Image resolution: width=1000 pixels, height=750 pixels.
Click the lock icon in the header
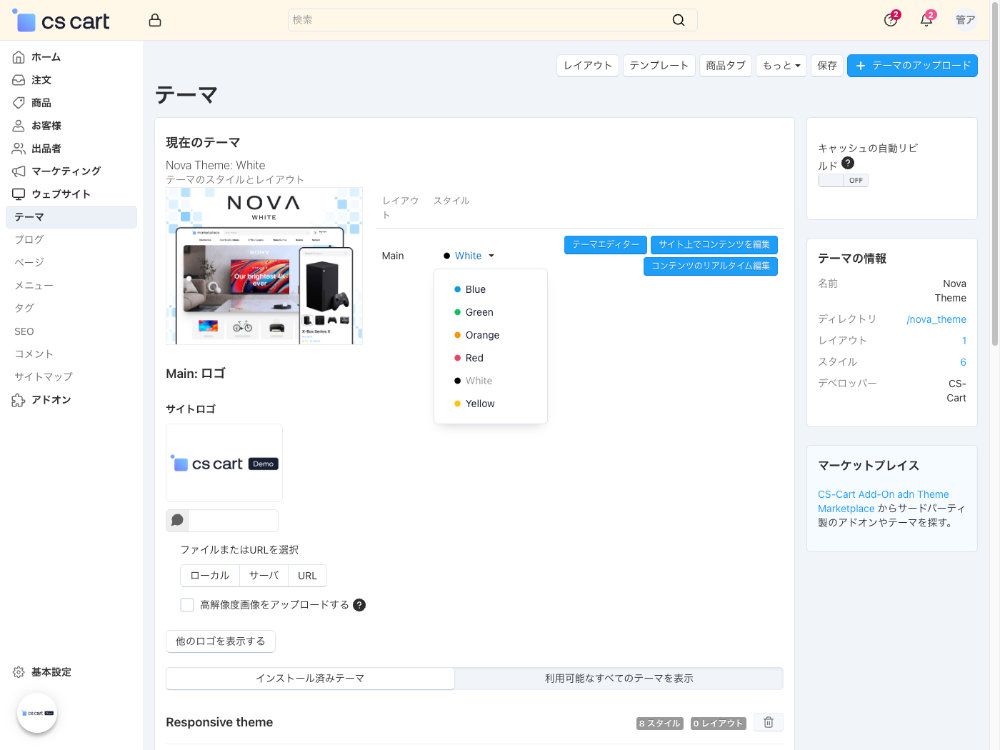pyautogui.click(x=154, y=20)
